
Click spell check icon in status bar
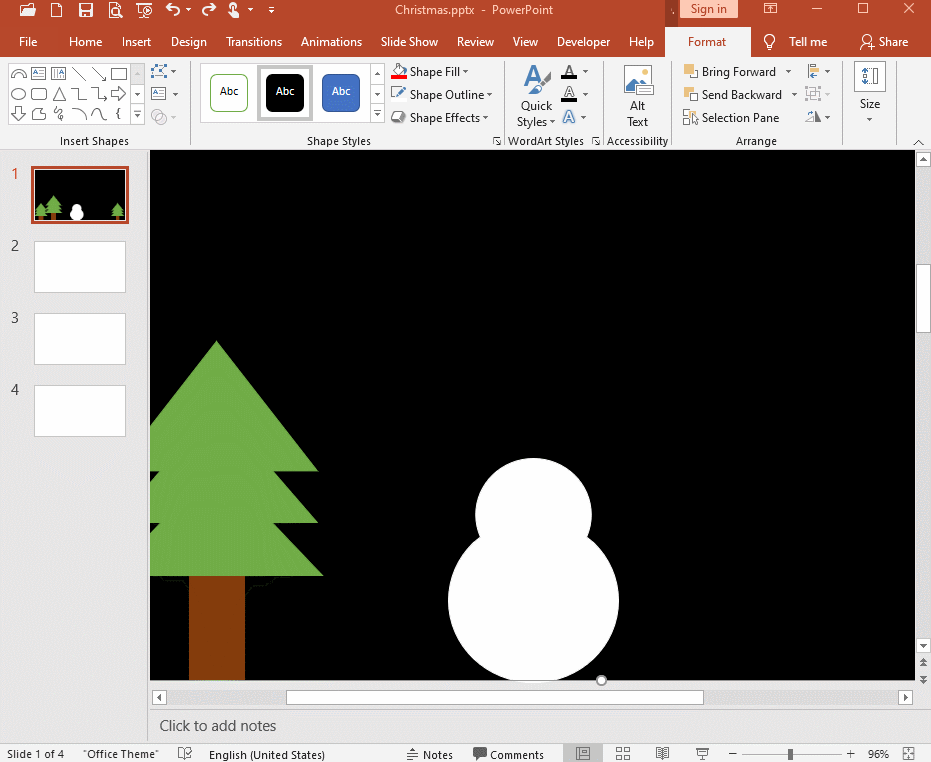click(x=185, y=753)
